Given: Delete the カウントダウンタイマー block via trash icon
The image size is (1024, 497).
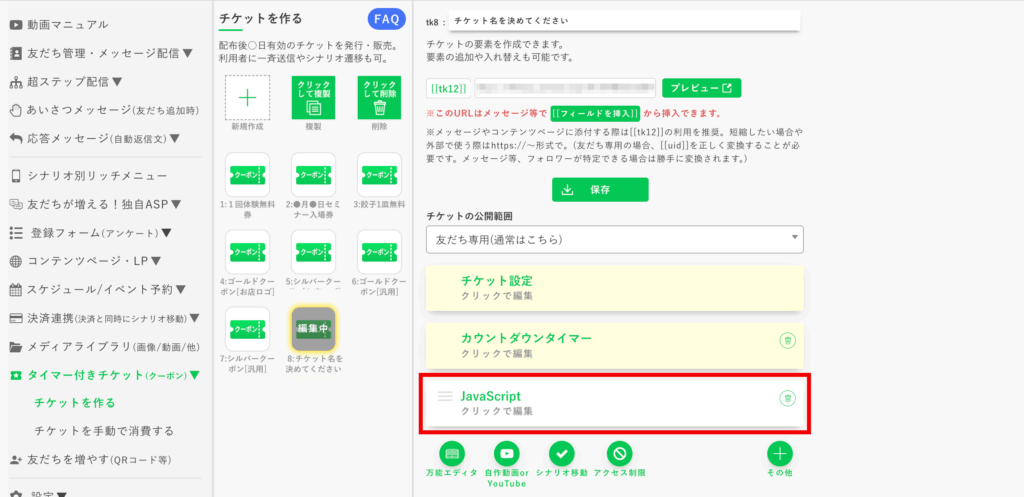Looking at the screenshot, I should click(x=788, y=340).
